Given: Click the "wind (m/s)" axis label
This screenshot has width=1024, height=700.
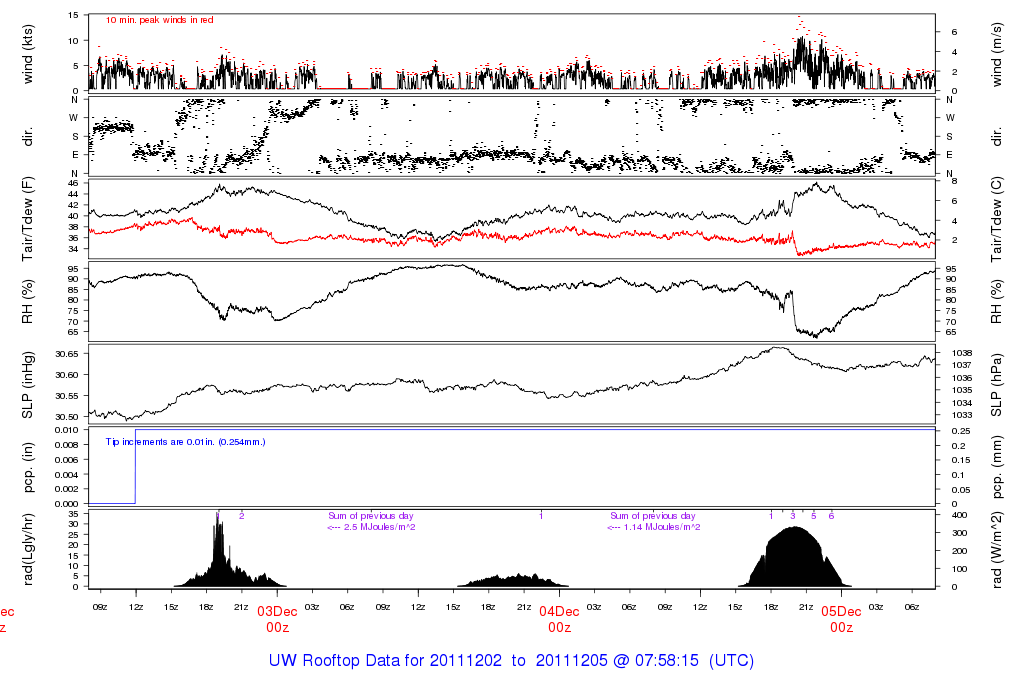Looking at the screenshot, I should point(996,54).
